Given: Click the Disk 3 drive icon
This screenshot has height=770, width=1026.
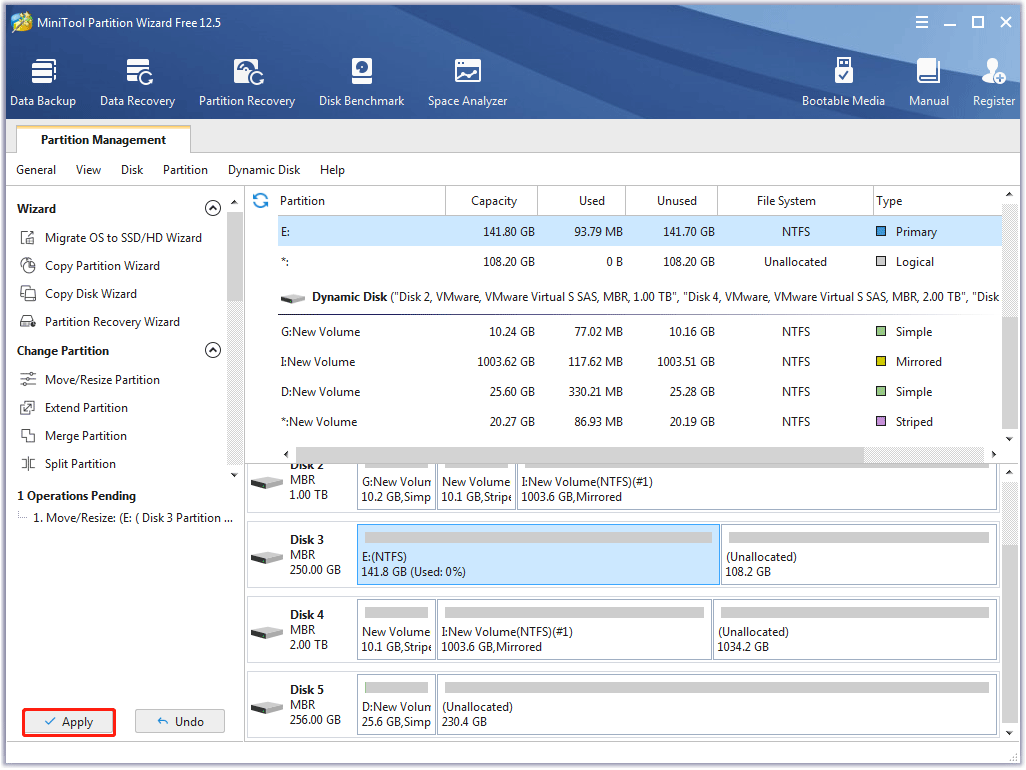Looking at the screenshot, I should 267,558.
